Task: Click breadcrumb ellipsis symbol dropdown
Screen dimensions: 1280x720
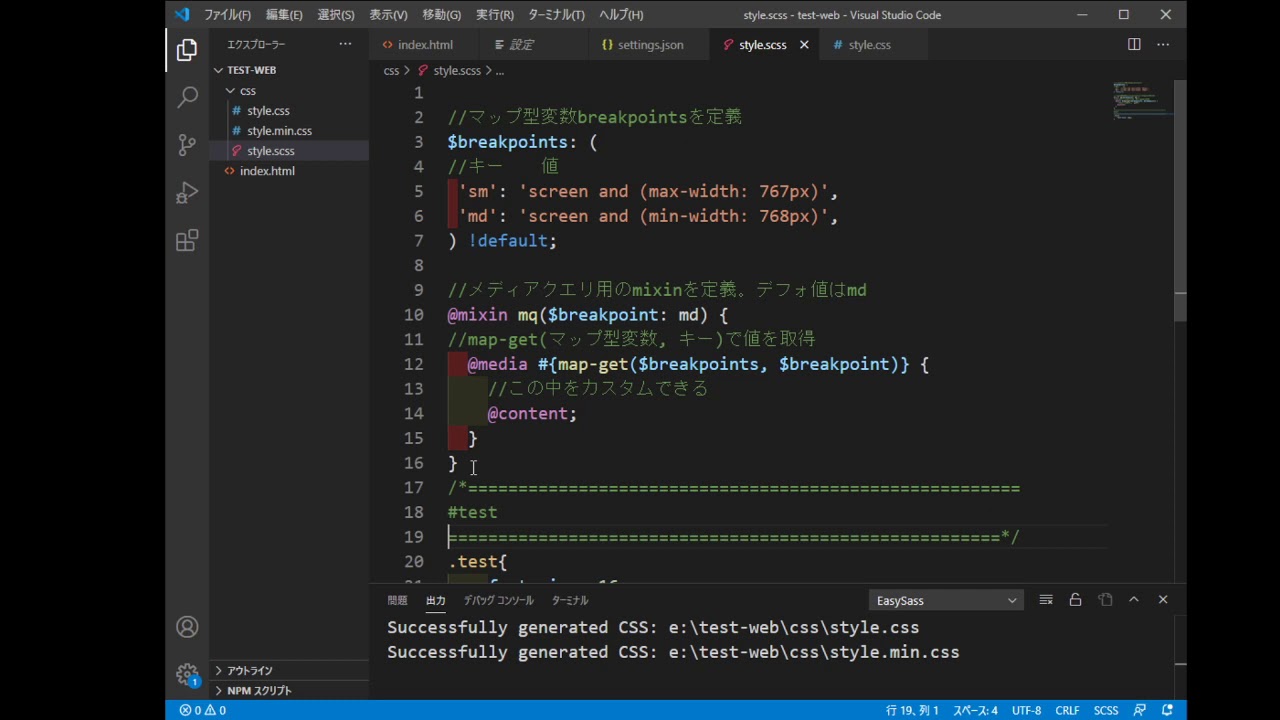Action: (x=500, y=70)
